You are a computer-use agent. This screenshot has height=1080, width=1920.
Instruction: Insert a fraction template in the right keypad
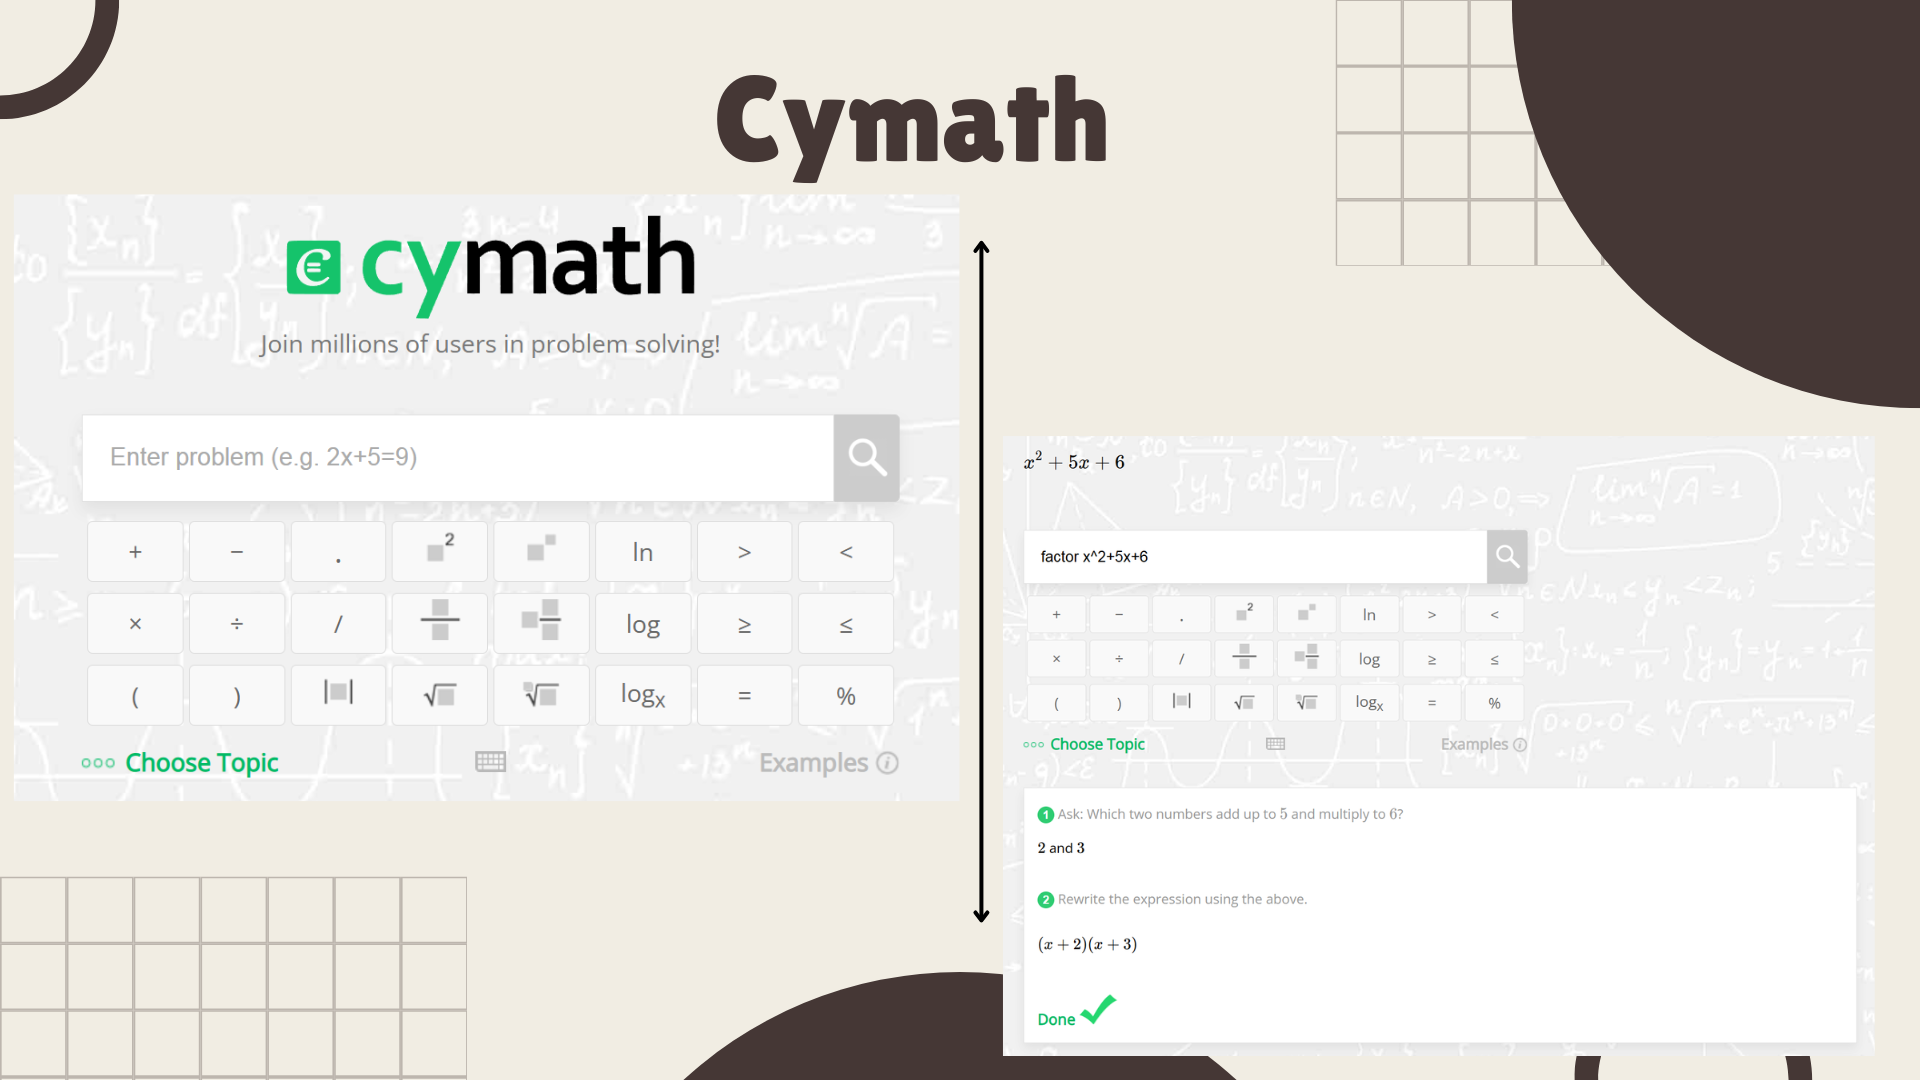click(1244, 659)
